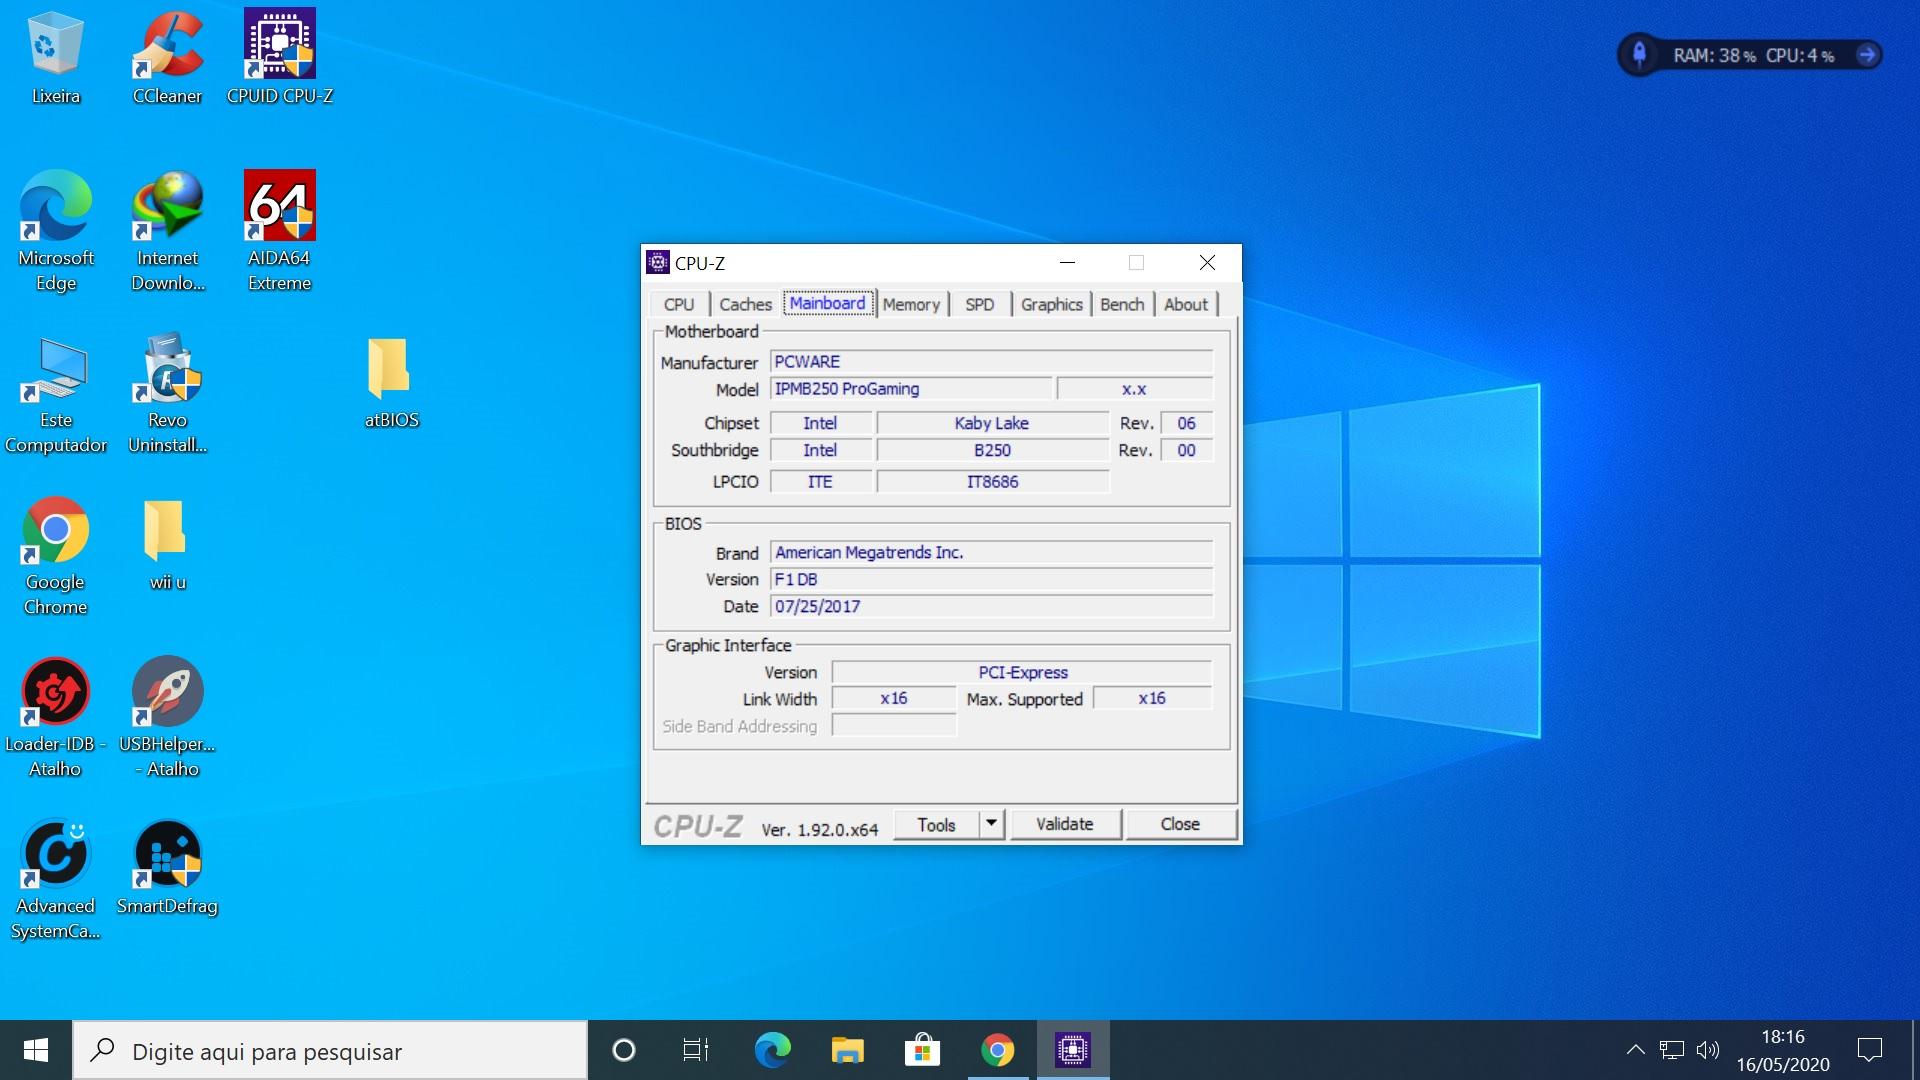Open the Windows Start menu
1920x1080 pixels.
pyautogui.click(x=36, y=1050)
